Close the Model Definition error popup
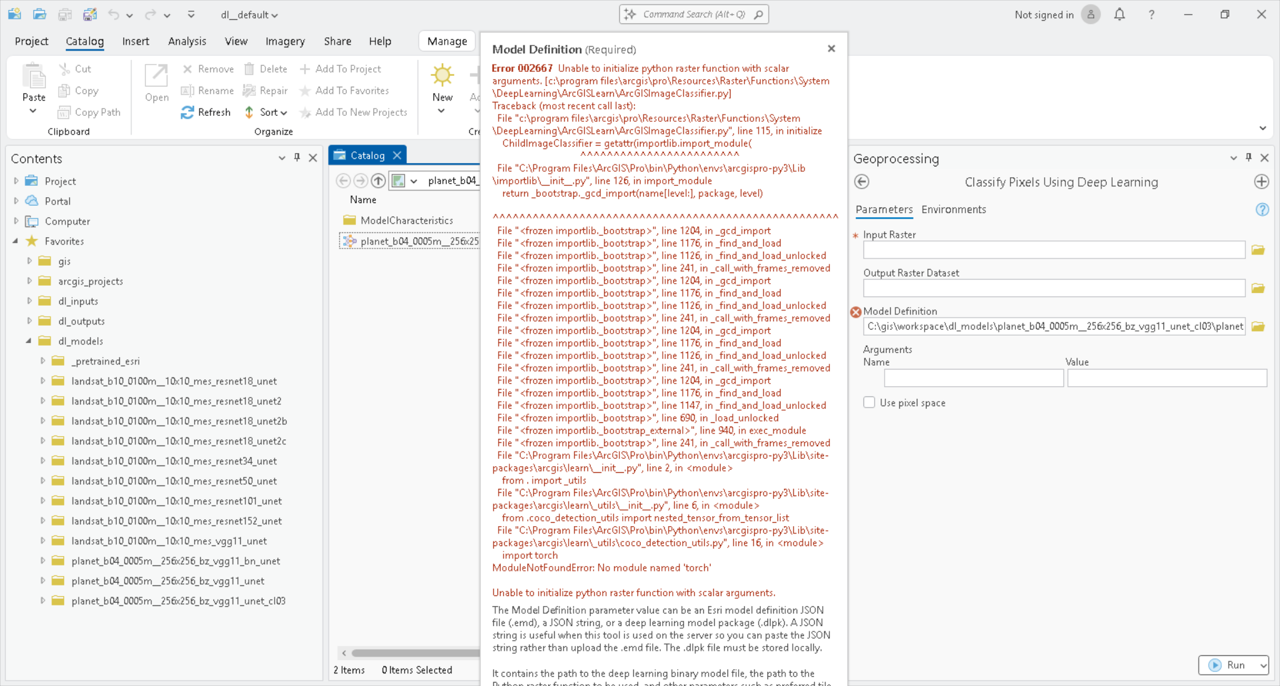This screenshot has height=686, width=1280. pyautogui.click(x=831, y=48)
